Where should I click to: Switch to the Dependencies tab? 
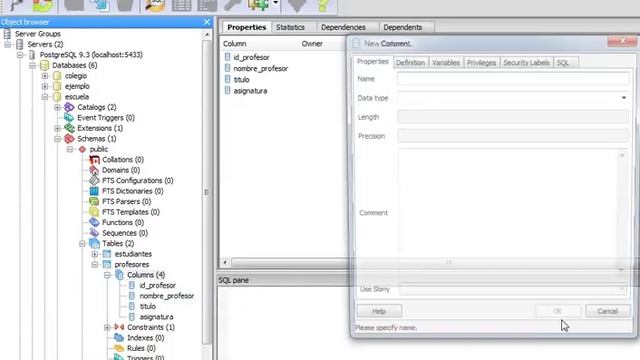pos(343,27)
